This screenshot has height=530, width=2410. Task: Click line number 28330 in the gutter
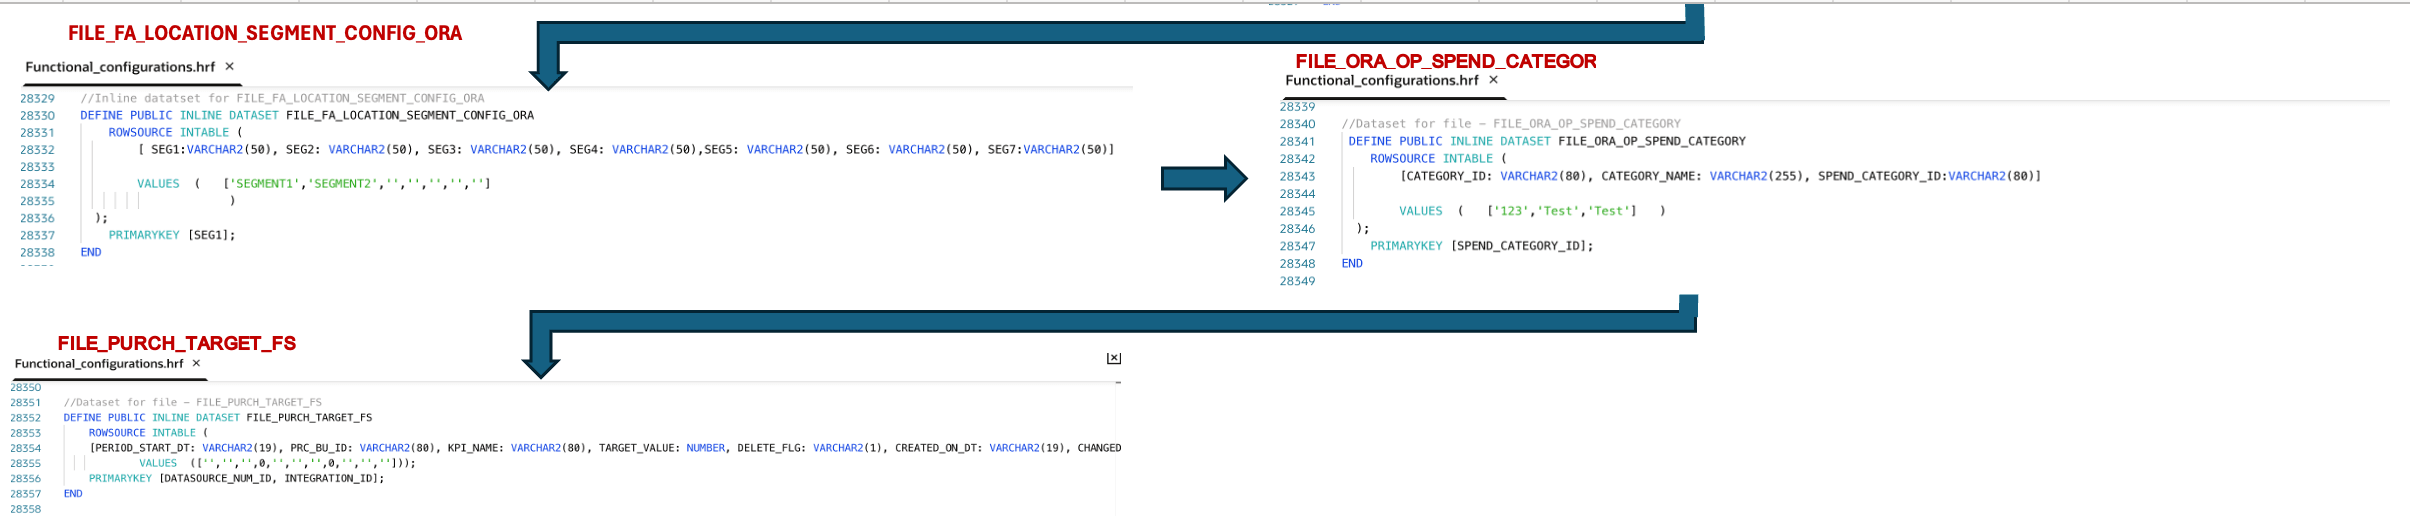[38, 115]
